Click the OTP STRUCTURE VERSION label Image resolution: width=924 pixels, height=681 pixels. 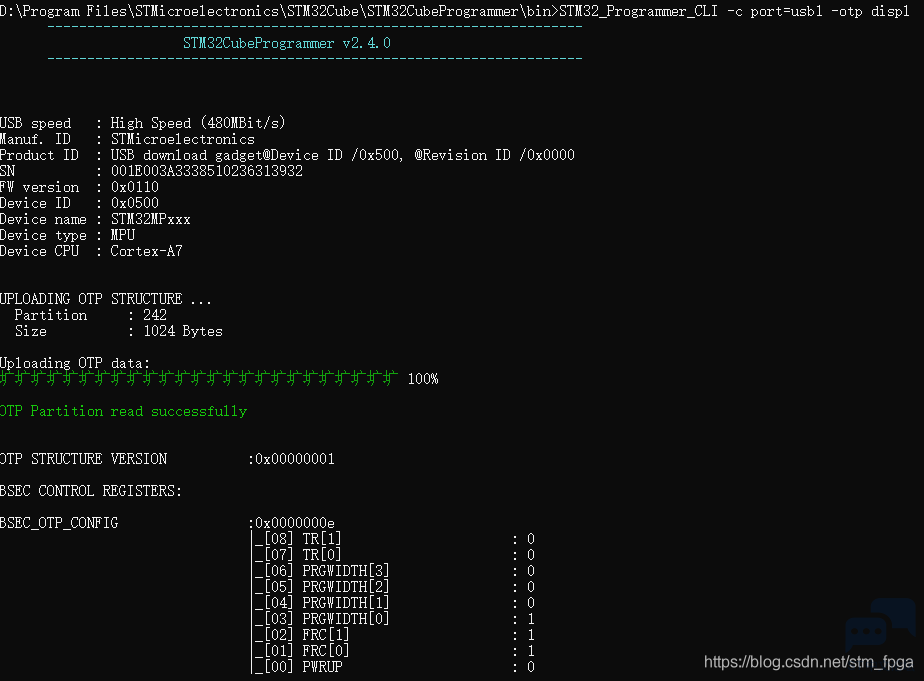pos(84,459)
